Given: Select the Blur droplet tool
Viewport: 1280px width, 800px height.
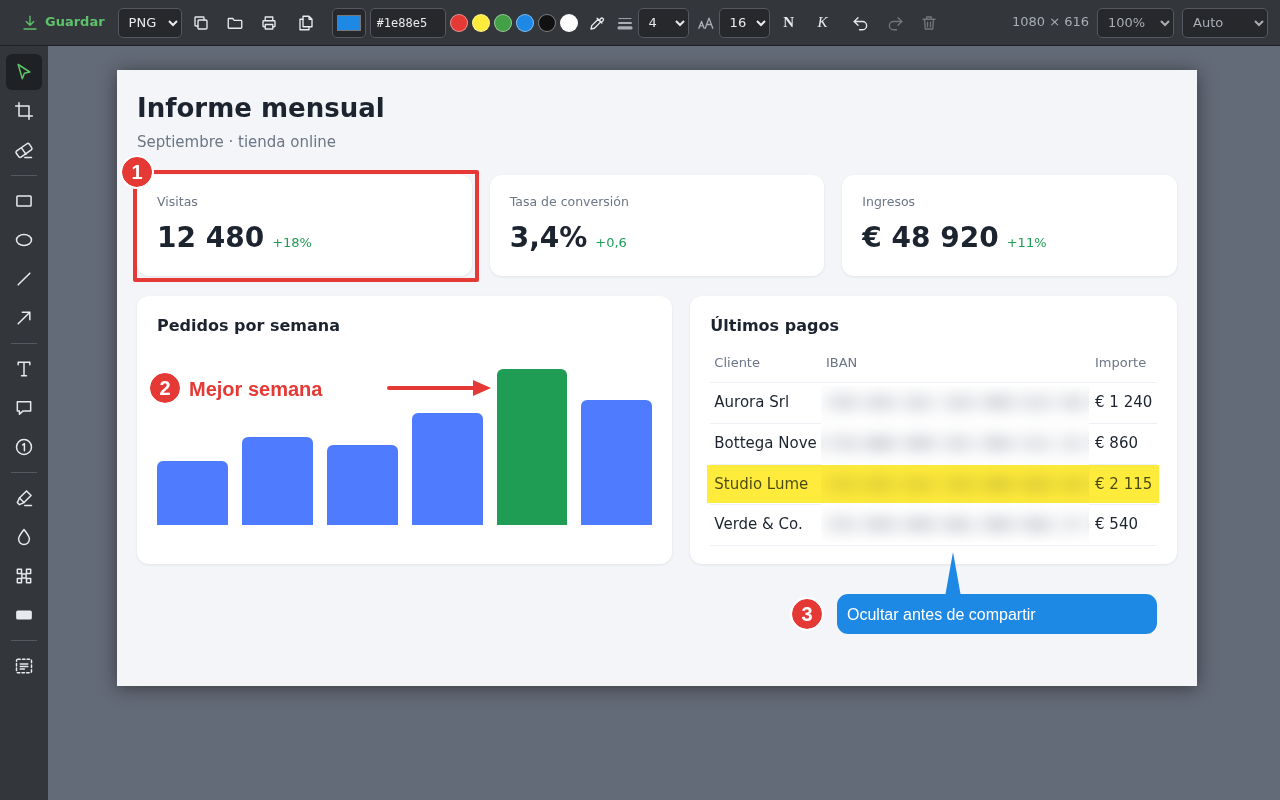Looking at the screenshot, I should coord(24,537).
